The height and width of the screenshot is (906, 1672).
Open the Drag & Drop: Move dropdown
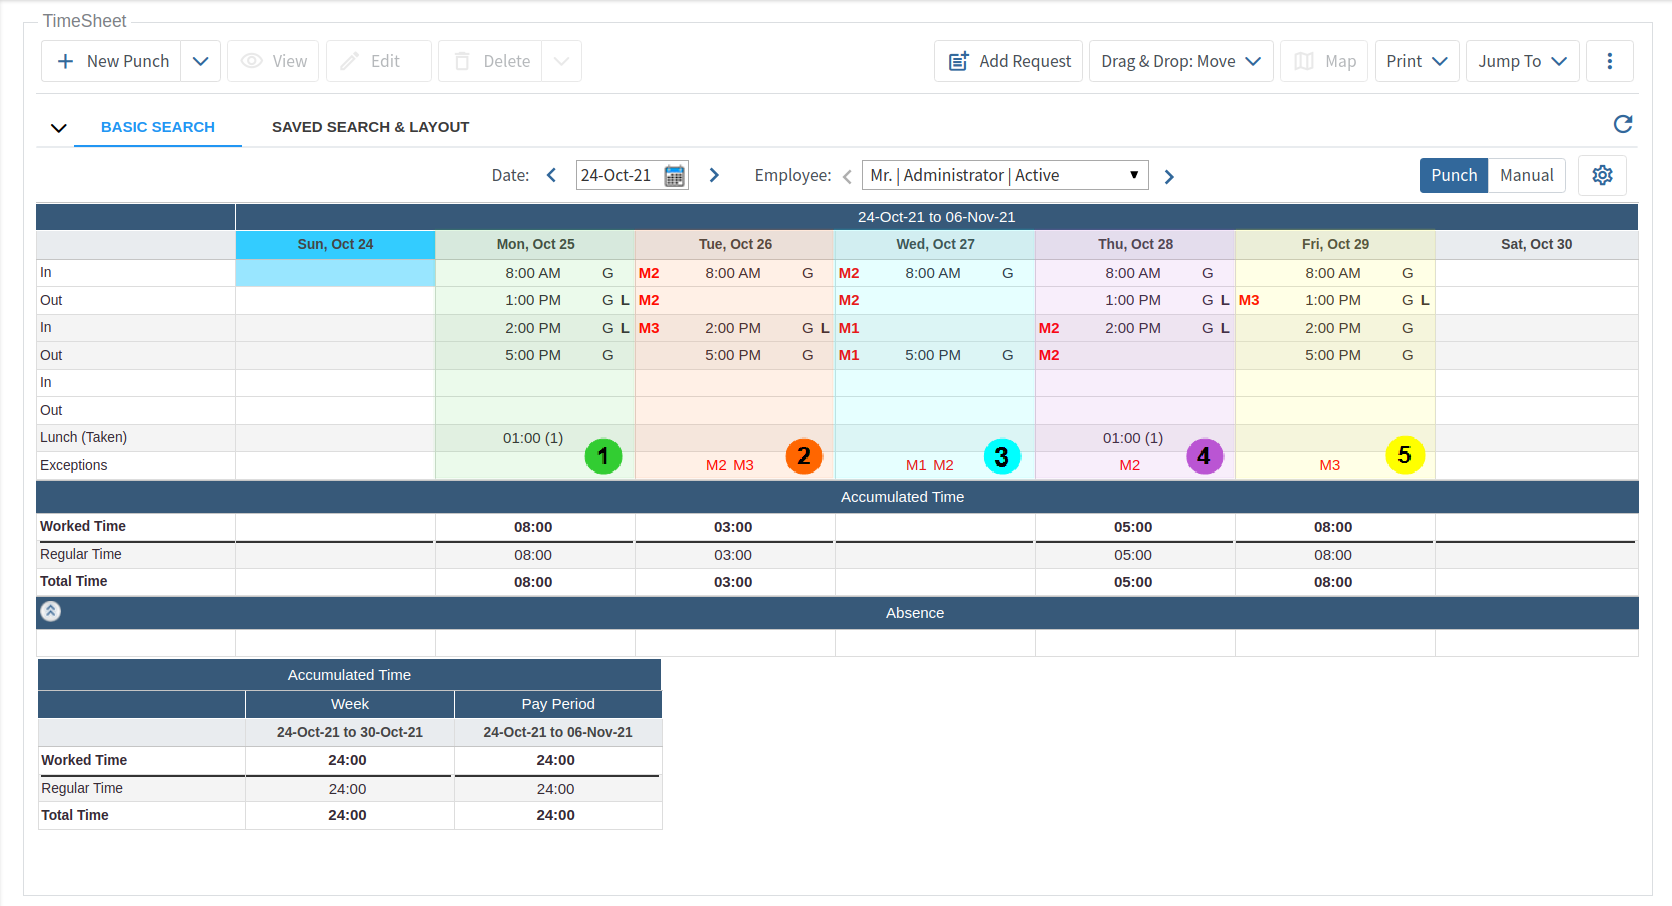point(1180,61)
